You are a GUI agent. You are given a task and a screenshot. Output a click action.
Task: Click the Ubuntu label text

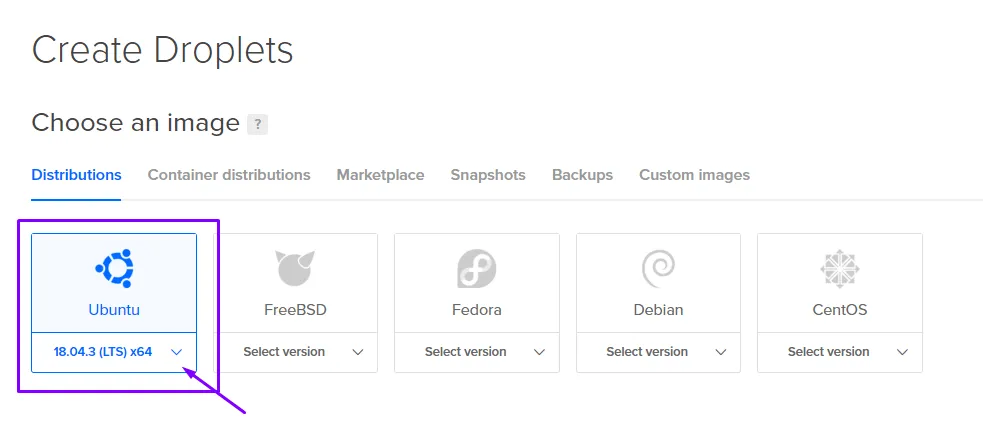tap(114, 310)
